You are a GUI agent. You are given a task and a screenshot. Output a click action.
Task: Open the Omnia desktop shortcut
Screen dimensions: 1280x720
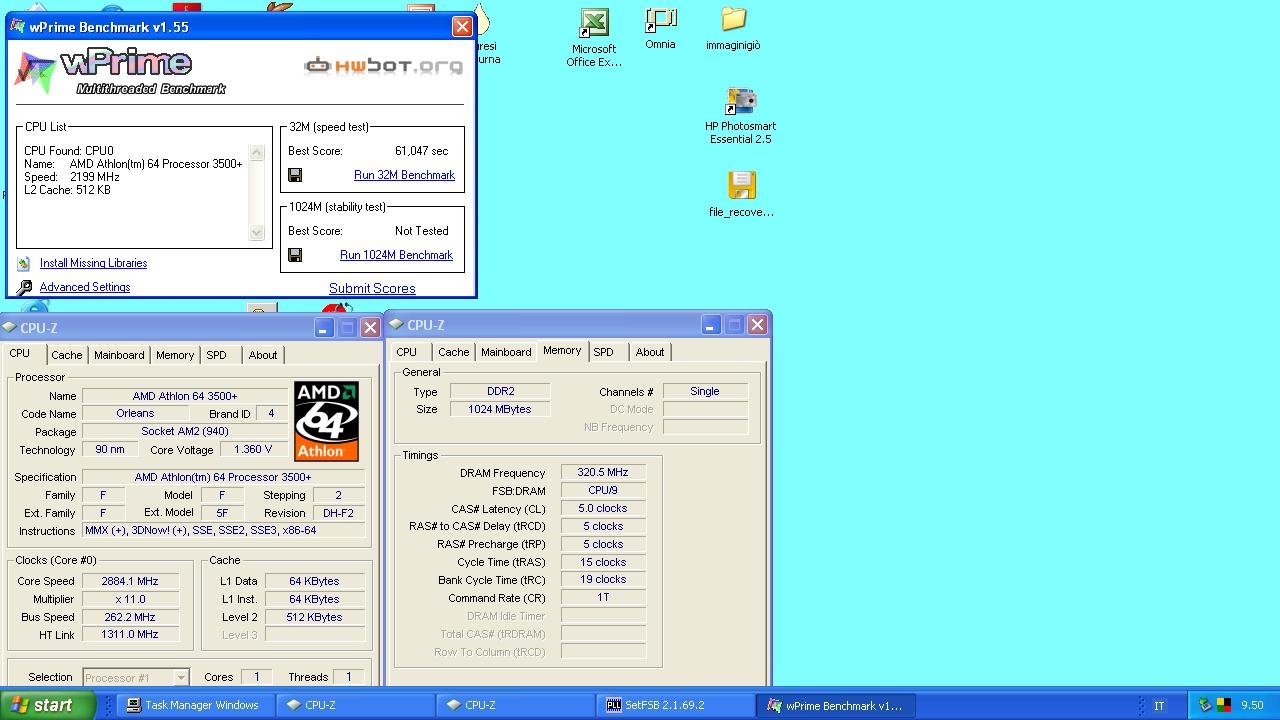660,29
